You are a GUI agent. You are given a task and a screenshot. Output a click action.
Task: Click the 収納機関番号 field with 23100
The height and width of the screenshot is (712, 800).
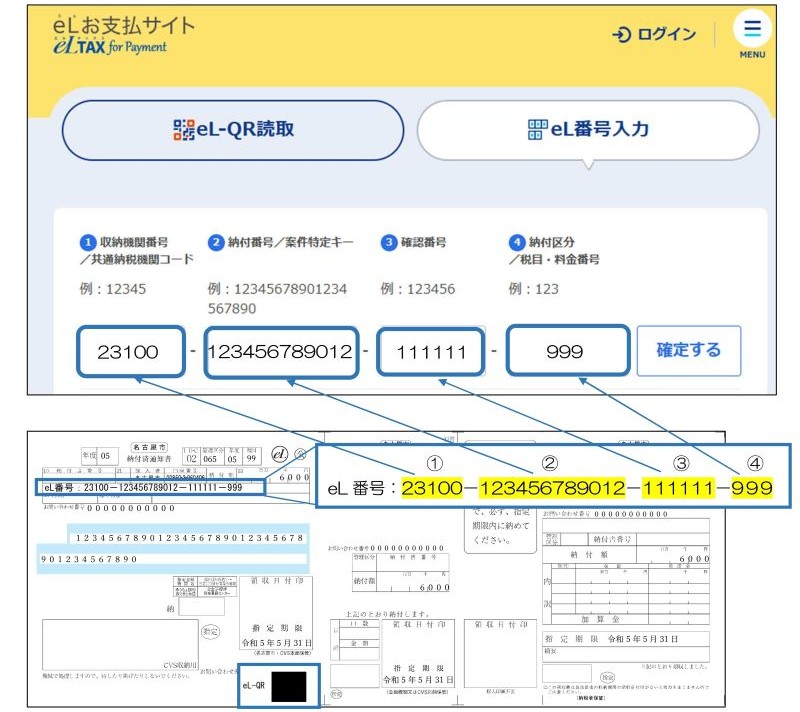point(131,351)
